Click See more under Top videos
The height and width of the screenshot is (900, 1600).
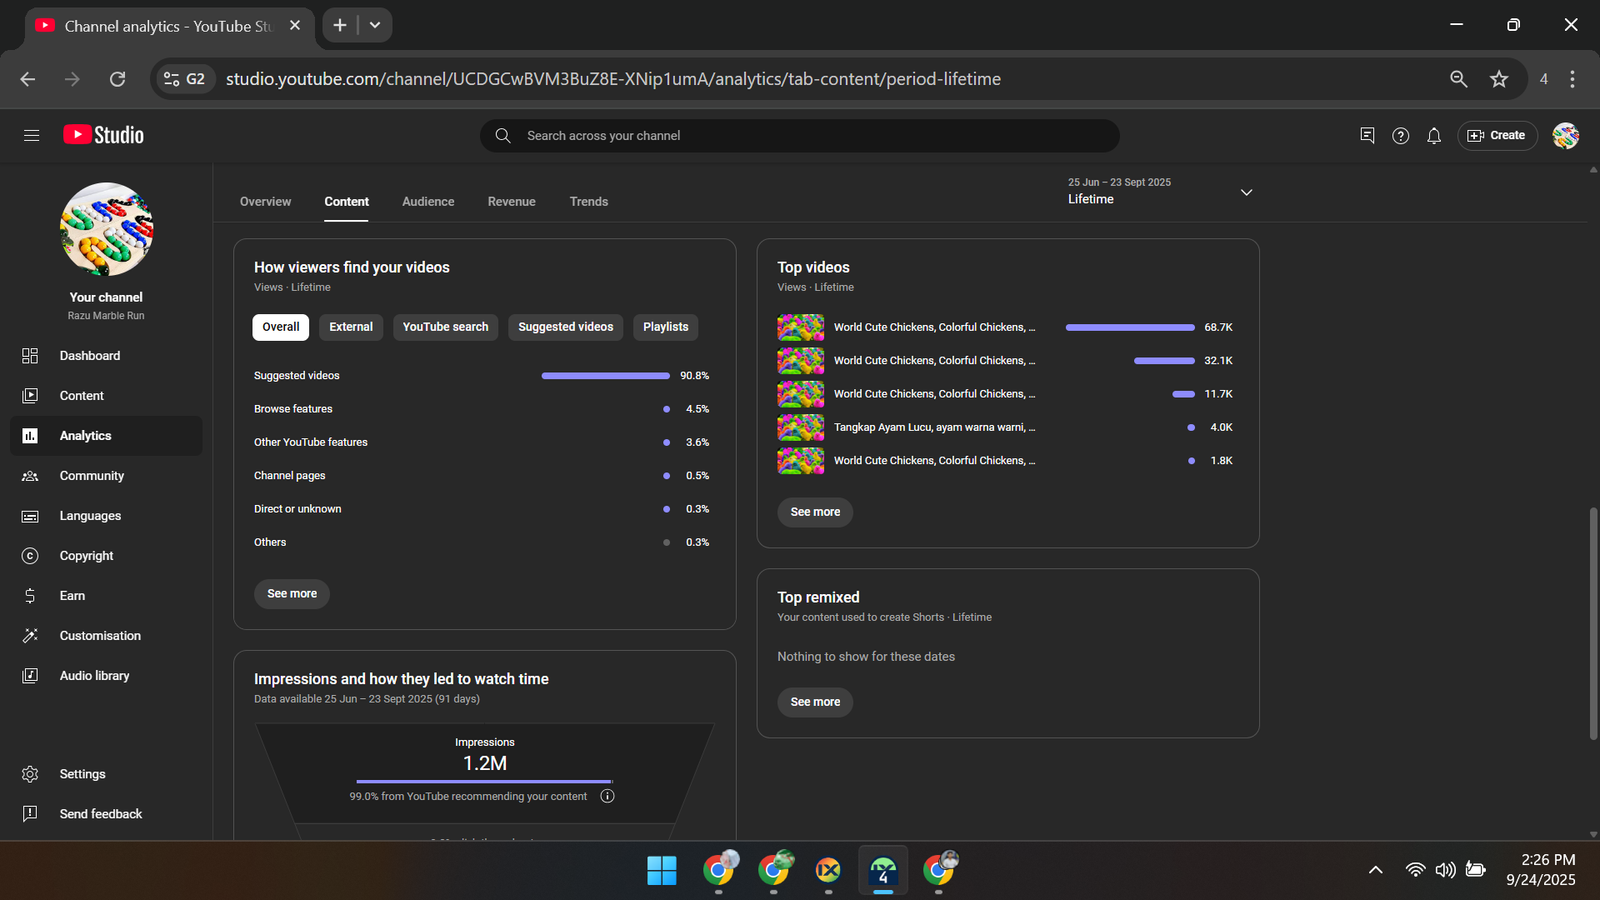815,512
